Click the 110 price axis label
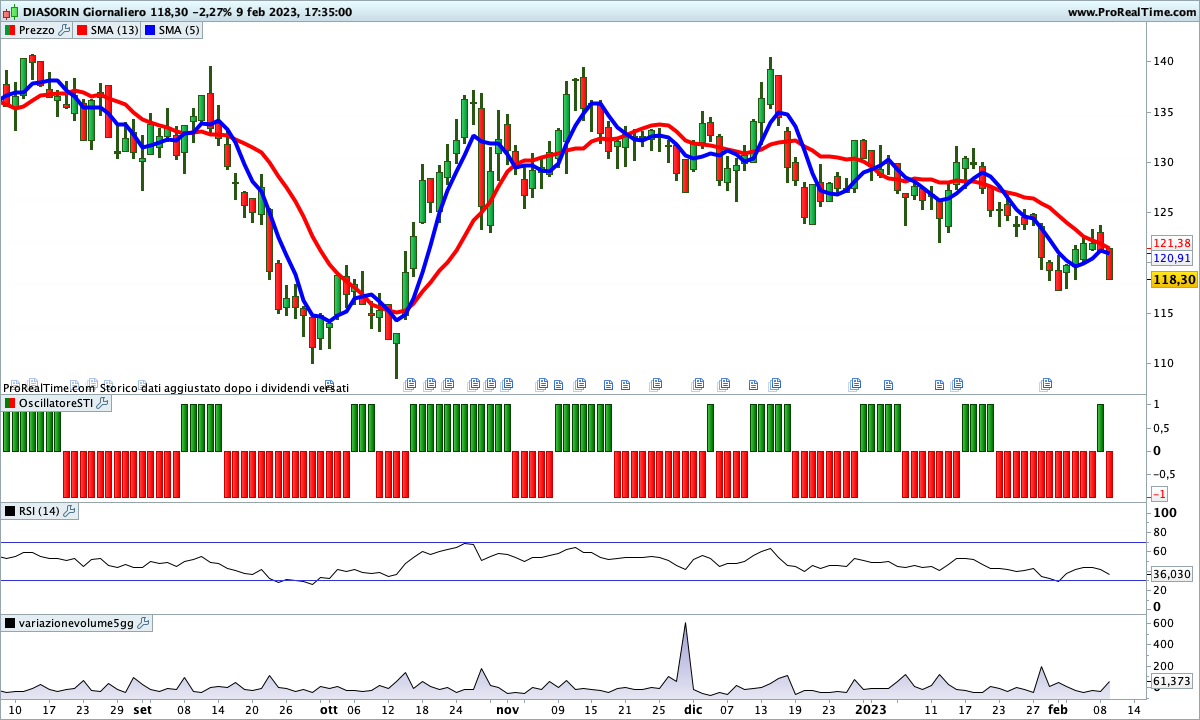 [1163, 363]
